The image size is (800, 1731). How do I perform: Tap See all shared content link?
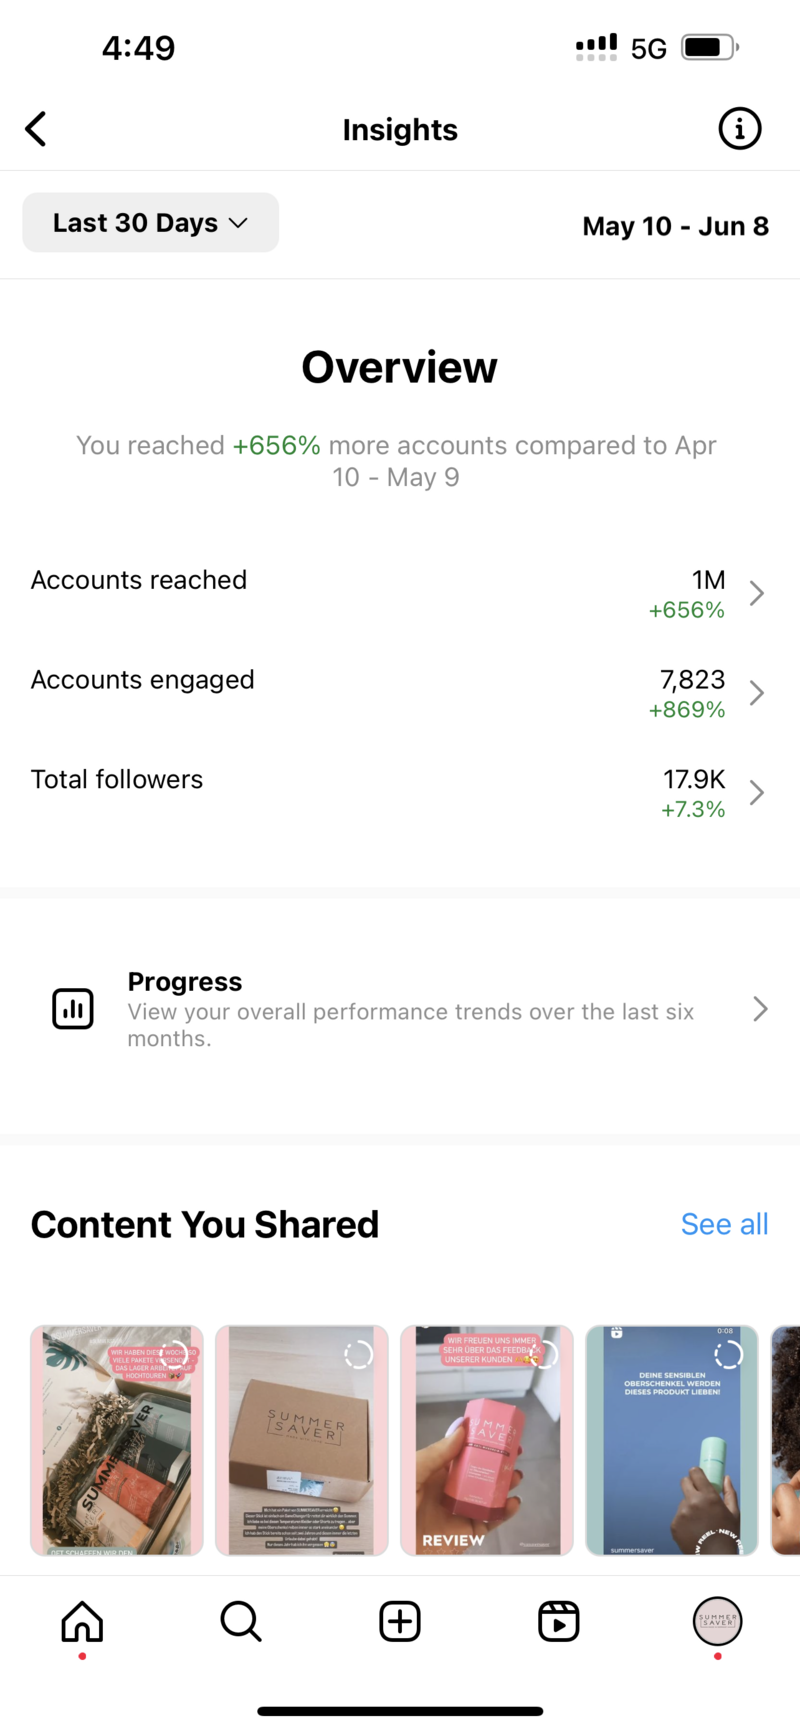(x=725, y=1224)
